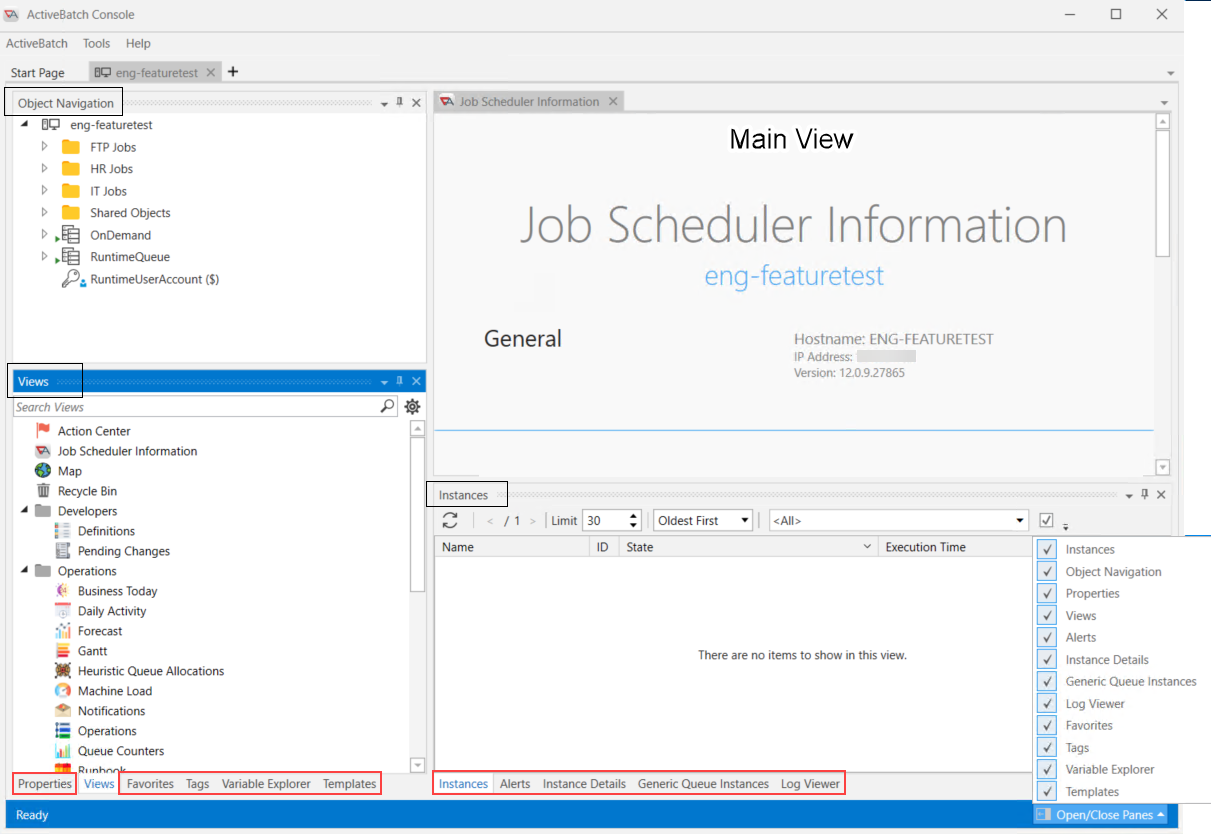Screen dimensions: 1212x834
Task: Toggle Generic Queue Instances pane checkbox
Action: tap(1047, 681)
